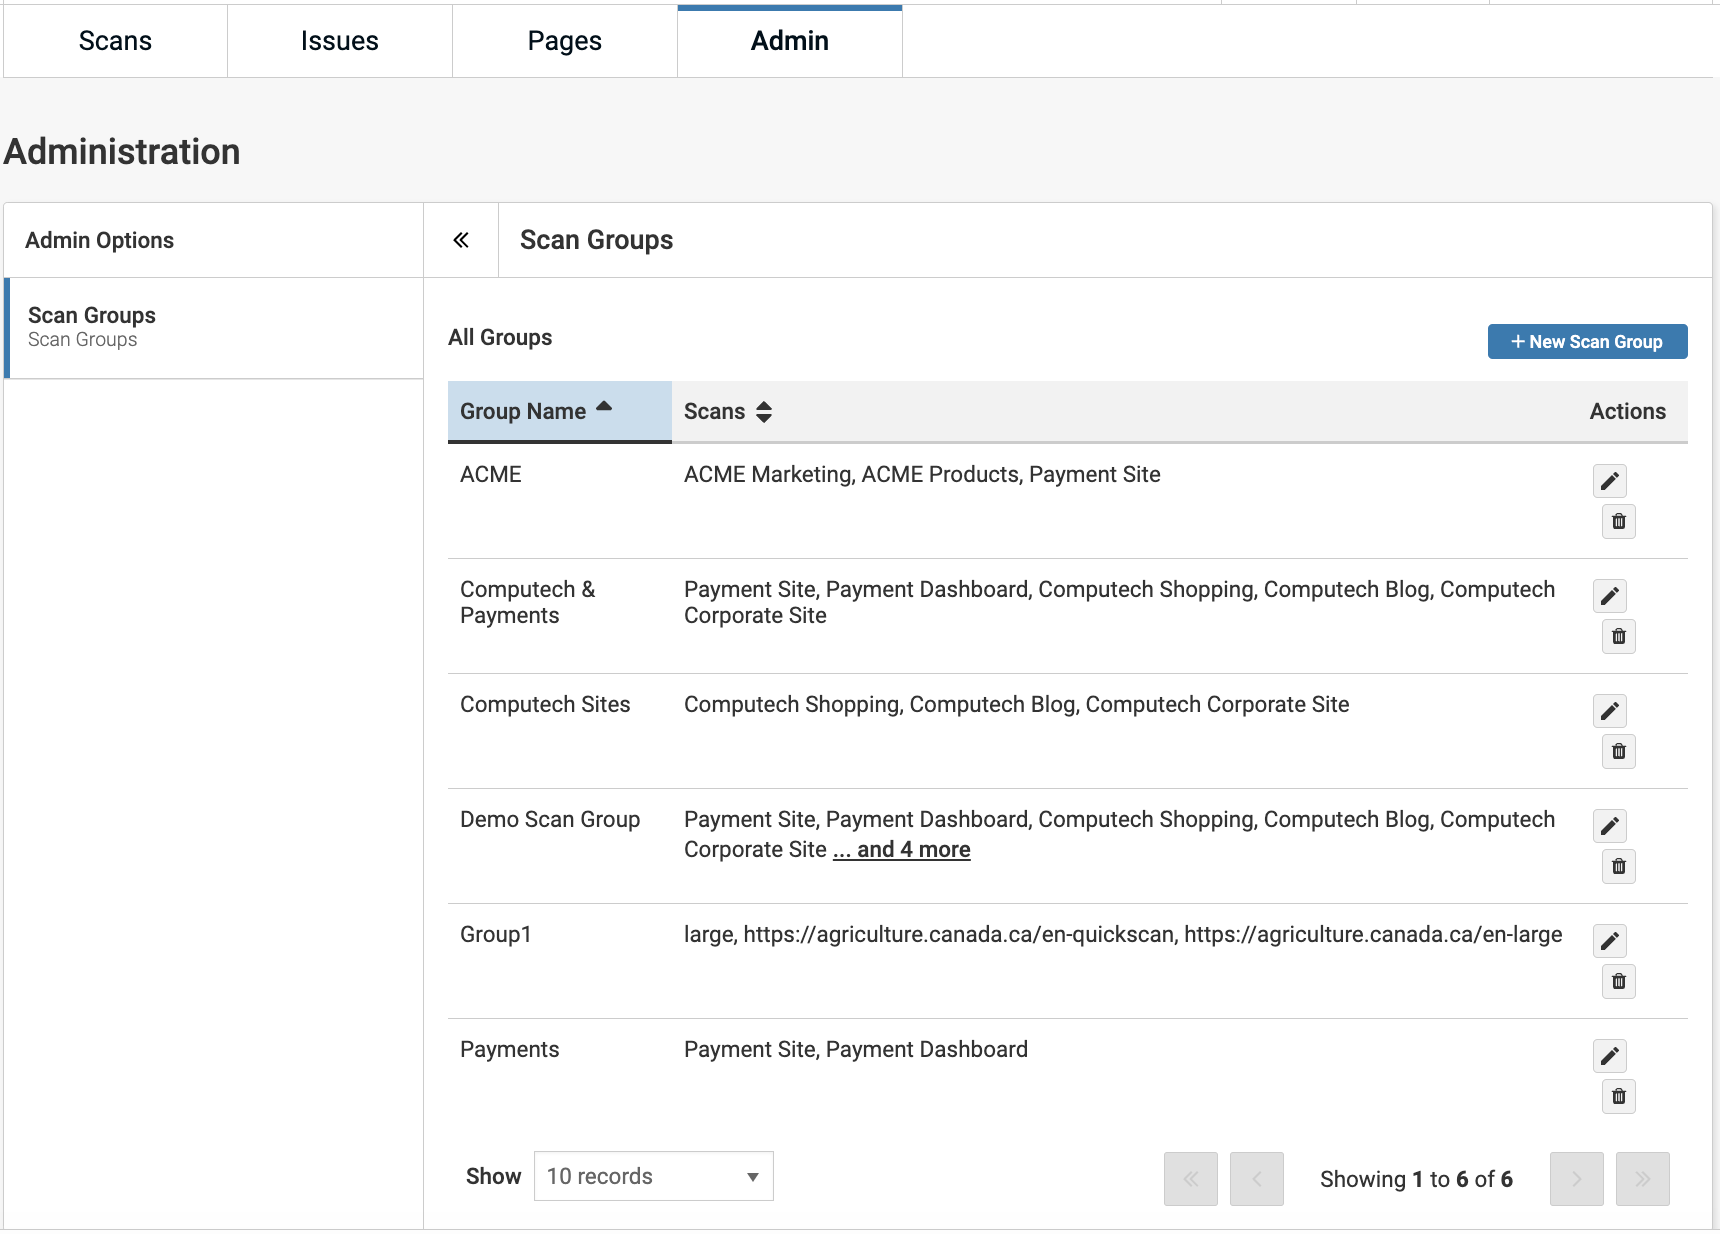Viewport: 1720px width, 1234px height.
Task: Edit the Computech & Payments group
Action: pos(1609,596)
